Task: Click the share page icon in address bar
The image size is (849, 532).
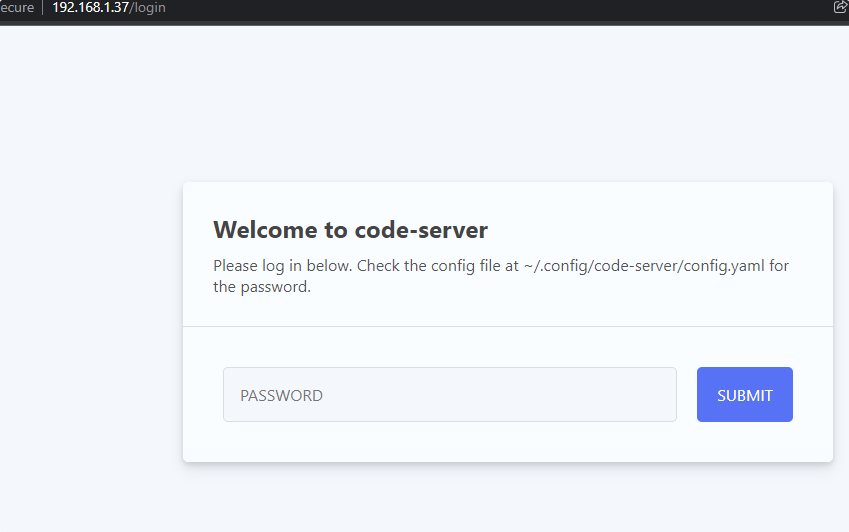Action: pyautogui.click(x=839, y=8)
